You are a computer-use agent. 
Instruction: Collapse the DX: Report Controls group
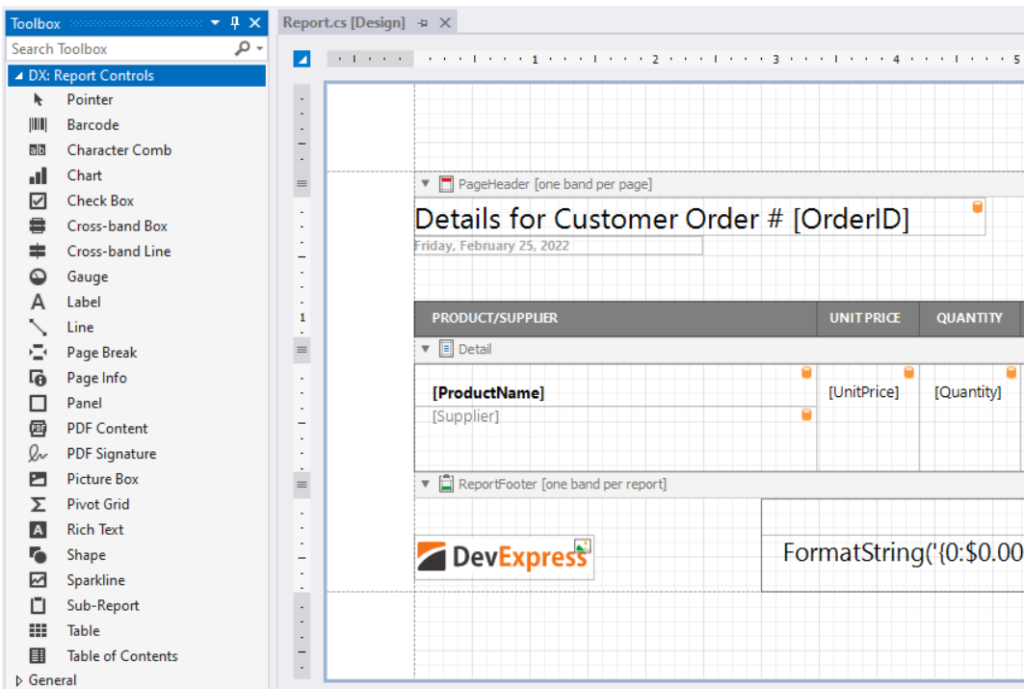click(18, 76)
